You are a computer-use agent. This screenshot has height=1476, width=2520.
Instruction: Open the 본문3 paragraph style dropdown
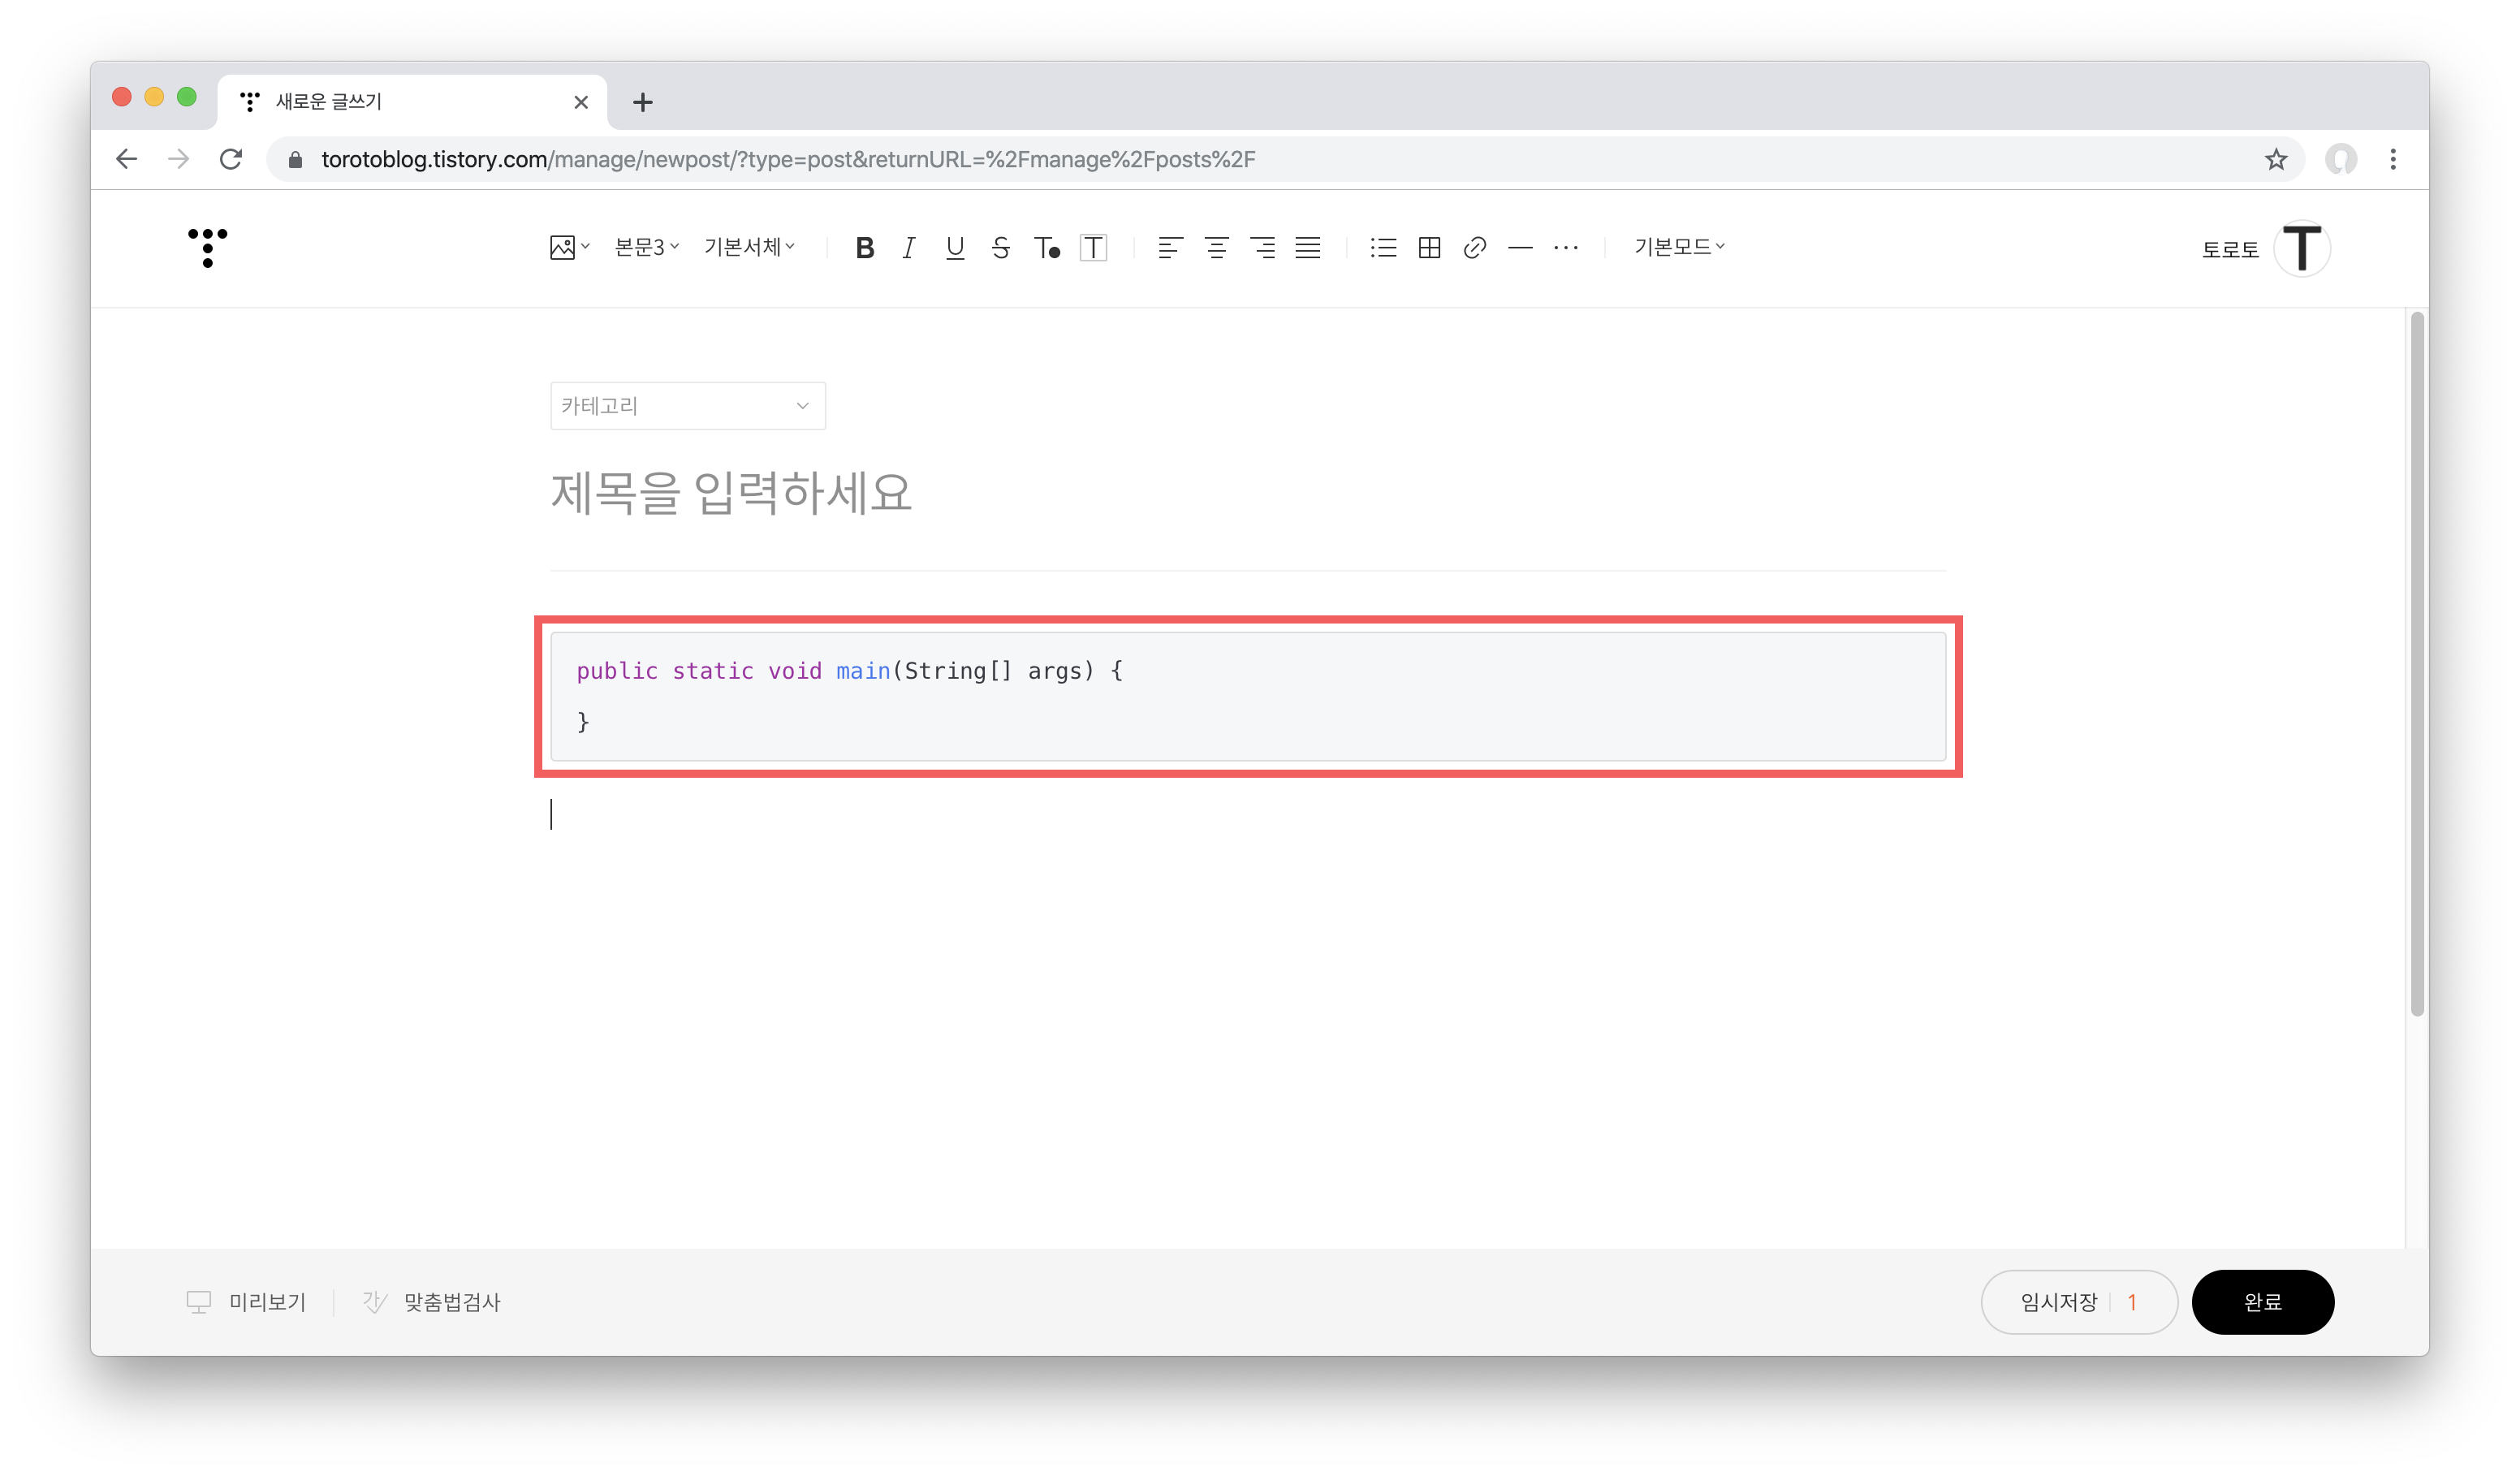(646, 247)
